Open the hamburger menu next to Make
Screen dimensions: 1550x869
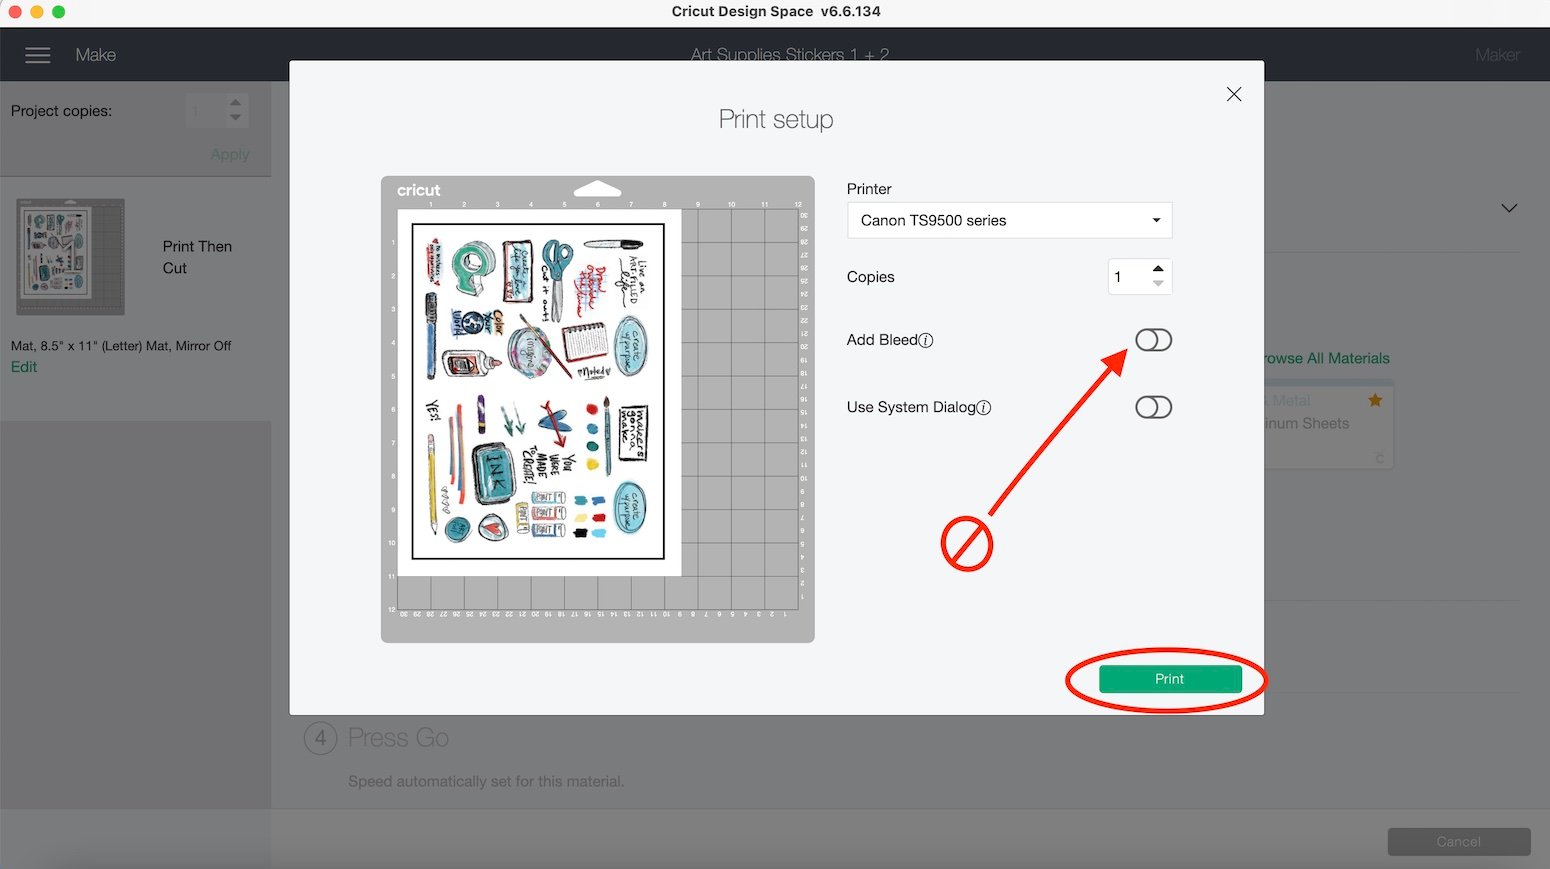pyautogui.click(x=38, y=55)
